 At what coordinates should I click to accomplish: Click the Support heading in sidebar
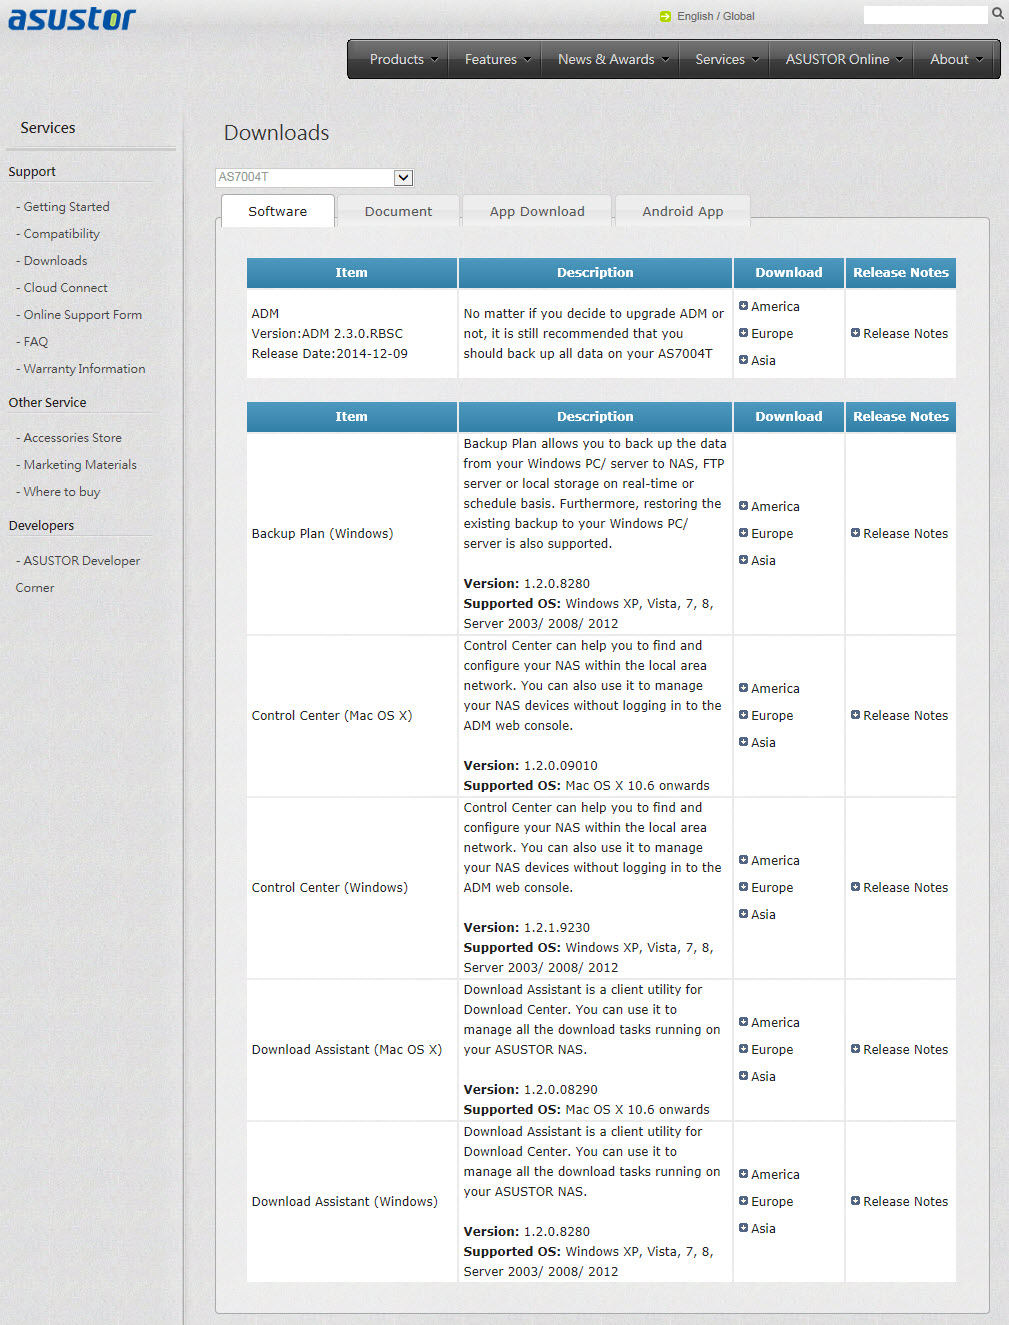(32, 172)
